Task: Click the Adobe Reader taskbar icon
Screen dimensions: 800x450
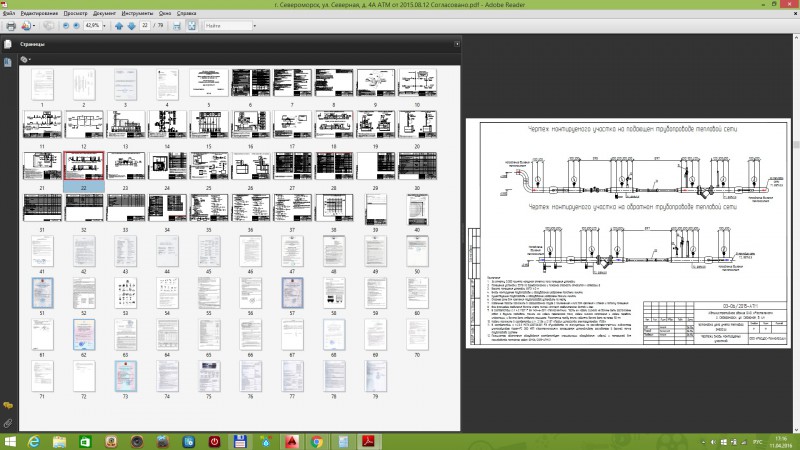Action: pyautogui.click(x=368, y=441)
